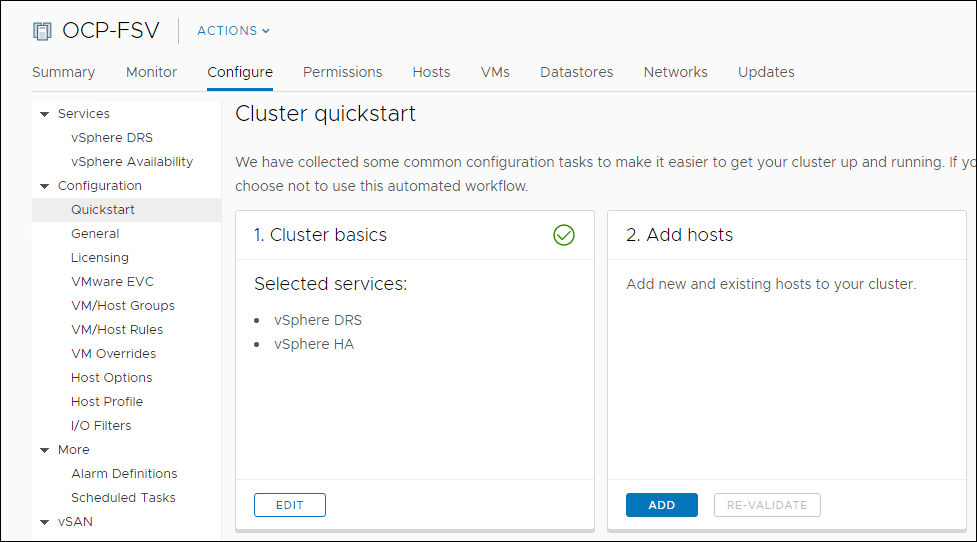Click the blue ADD hosts button
This screenshot has height=542, width=977.
(662, 505)
